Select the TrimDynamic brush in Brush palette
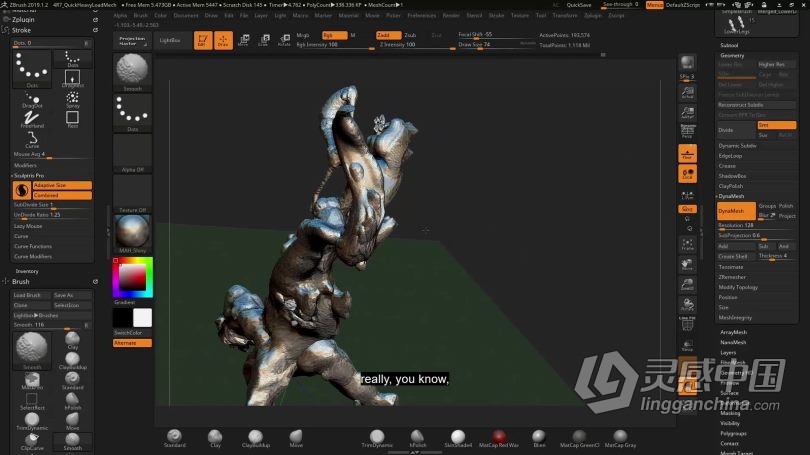810x455 pixels. 32,421
